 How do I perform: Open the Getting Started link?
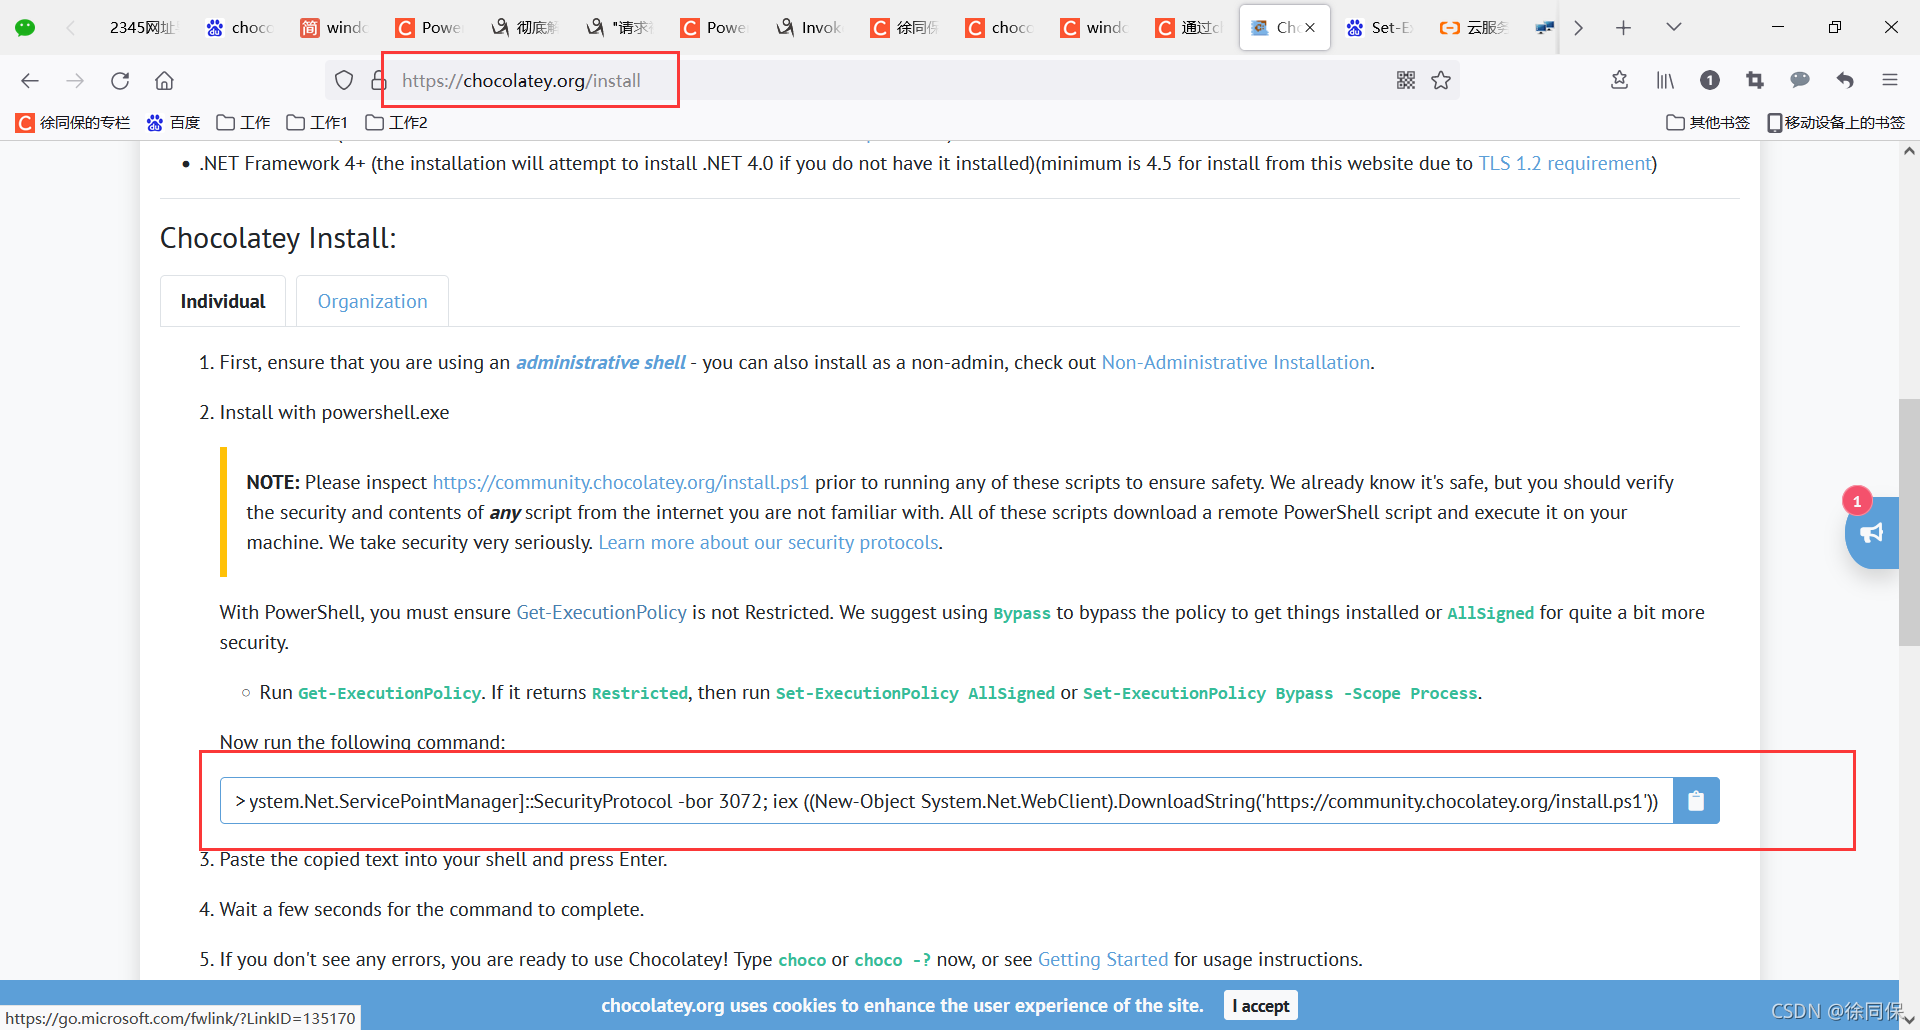(1103, 960)
